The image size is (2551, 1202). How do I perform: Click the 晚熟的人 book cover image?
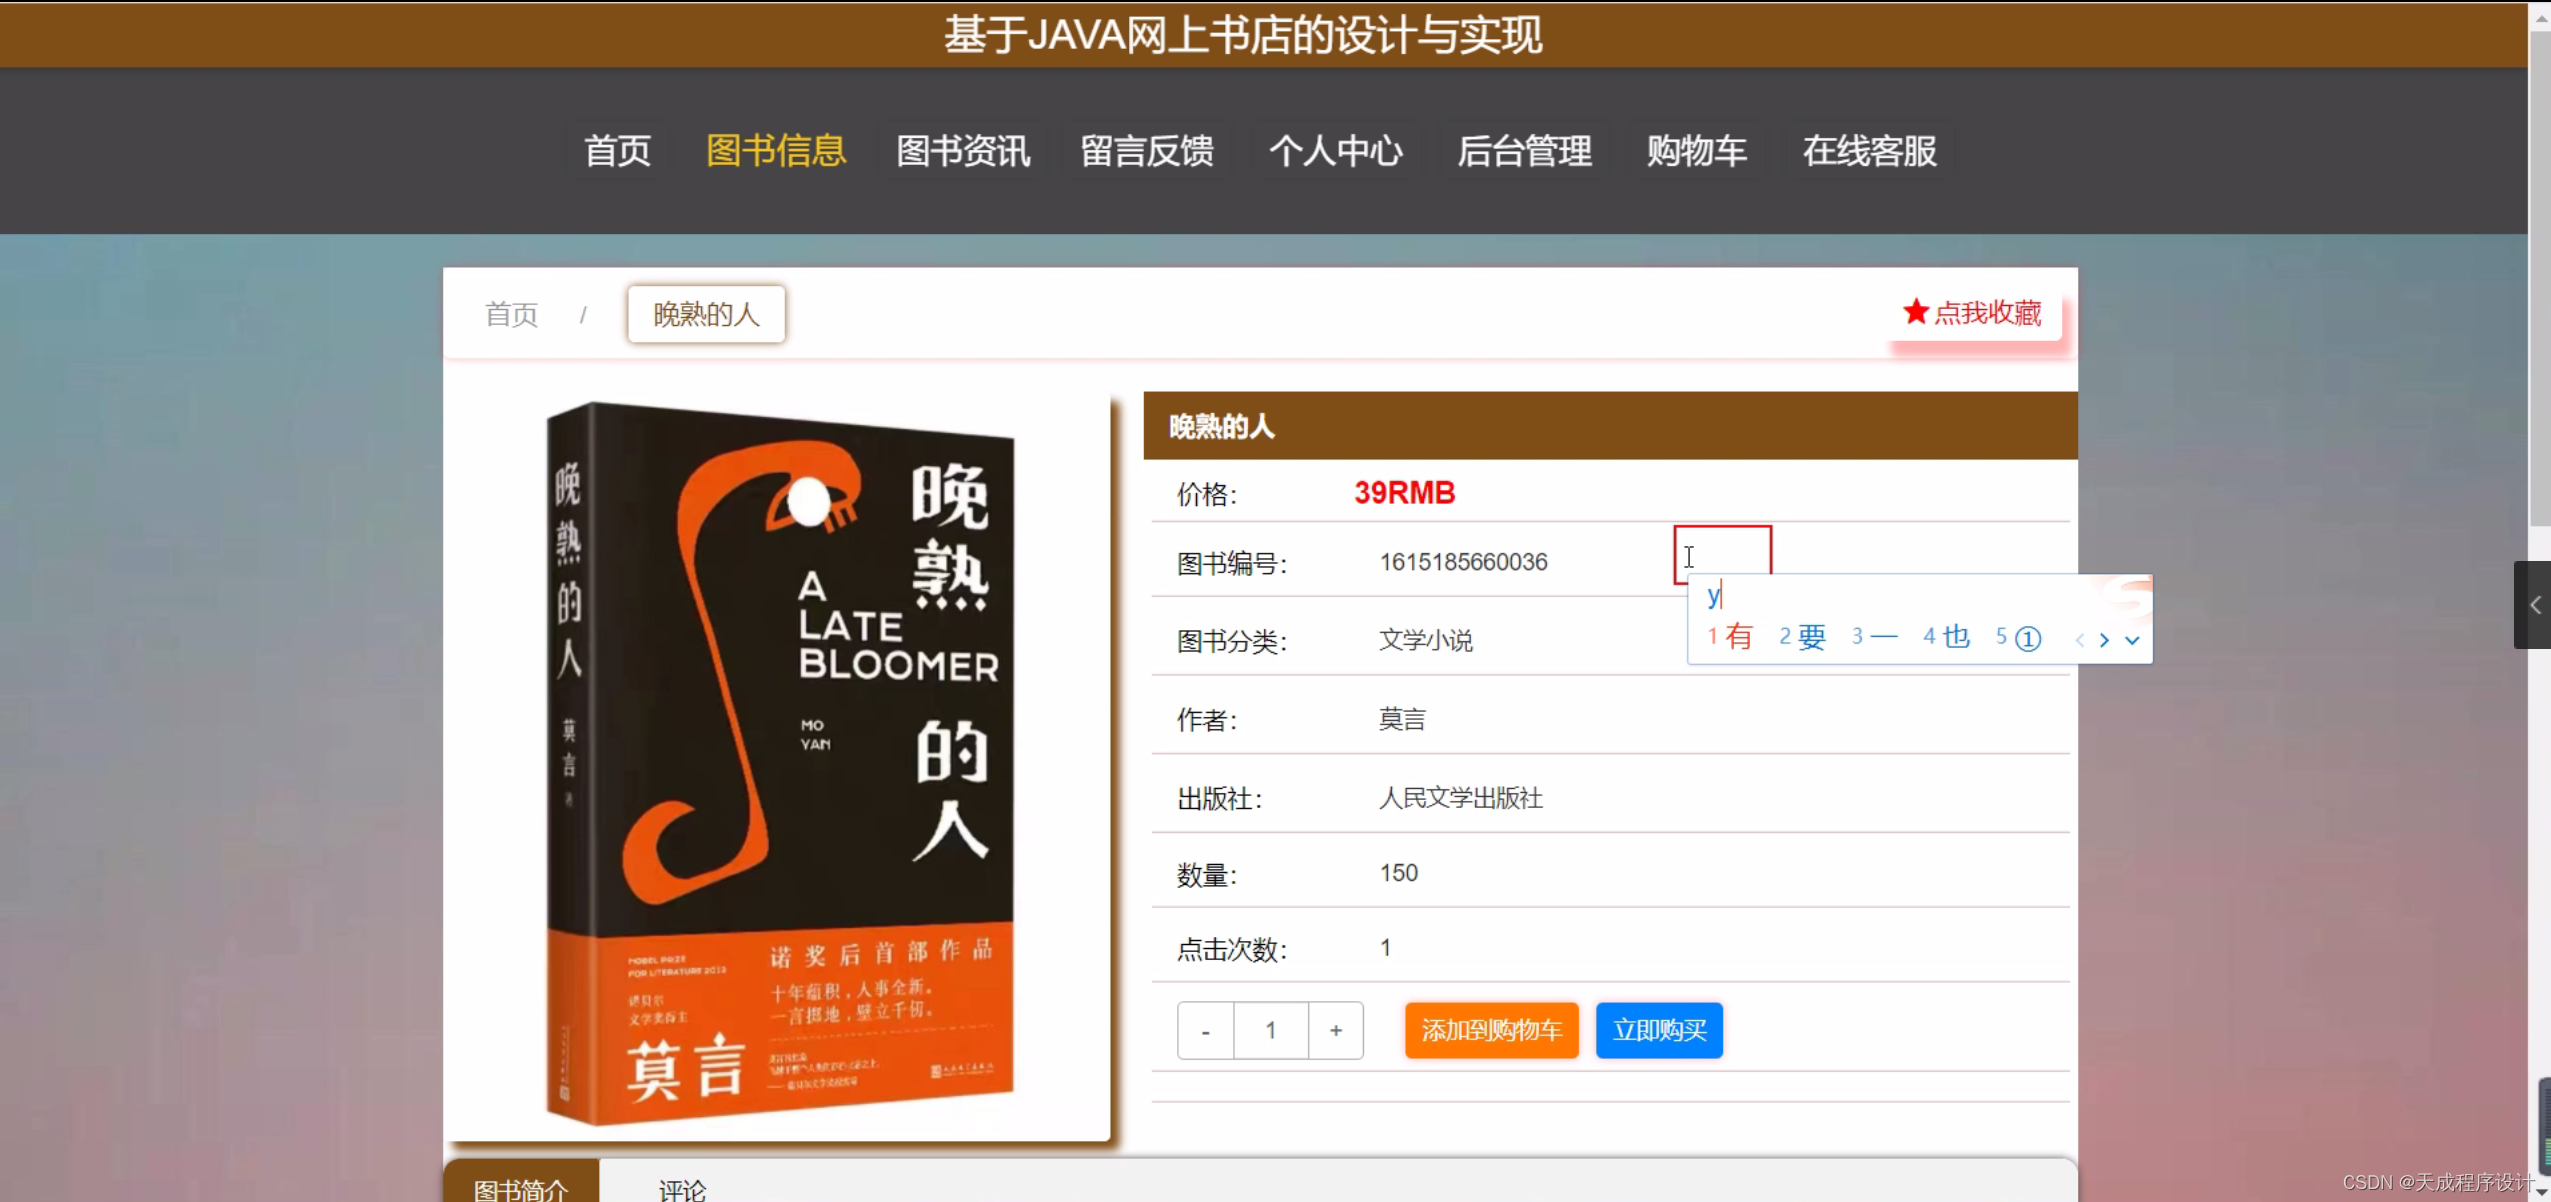pos(778,764)
